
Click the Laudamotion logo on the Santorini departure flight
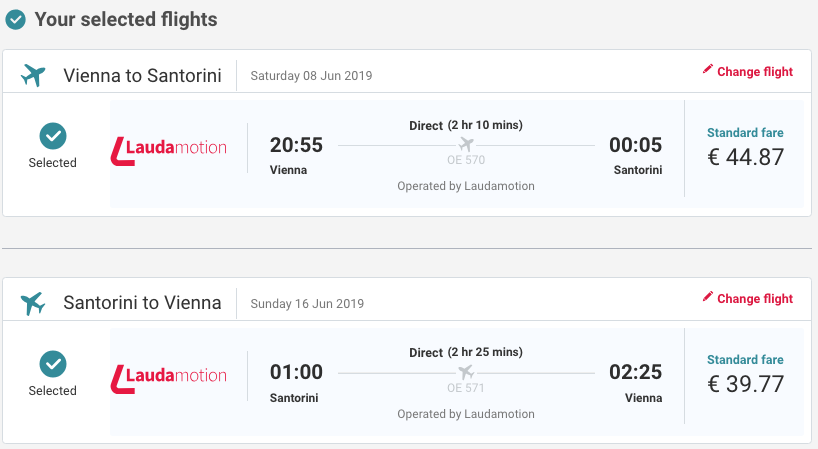[168, 376]
